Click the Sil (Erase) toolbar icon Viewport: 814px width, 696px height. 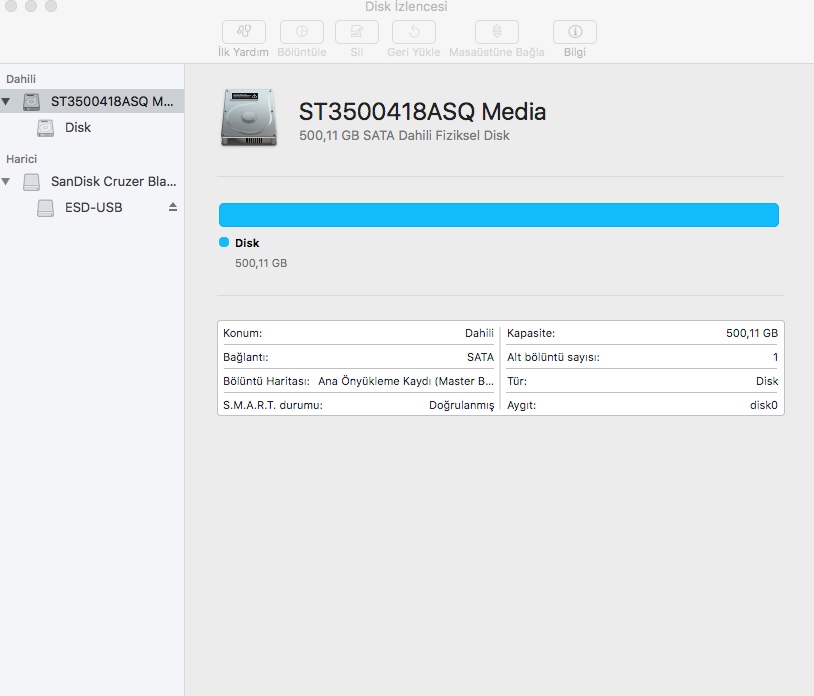[356, 32]
